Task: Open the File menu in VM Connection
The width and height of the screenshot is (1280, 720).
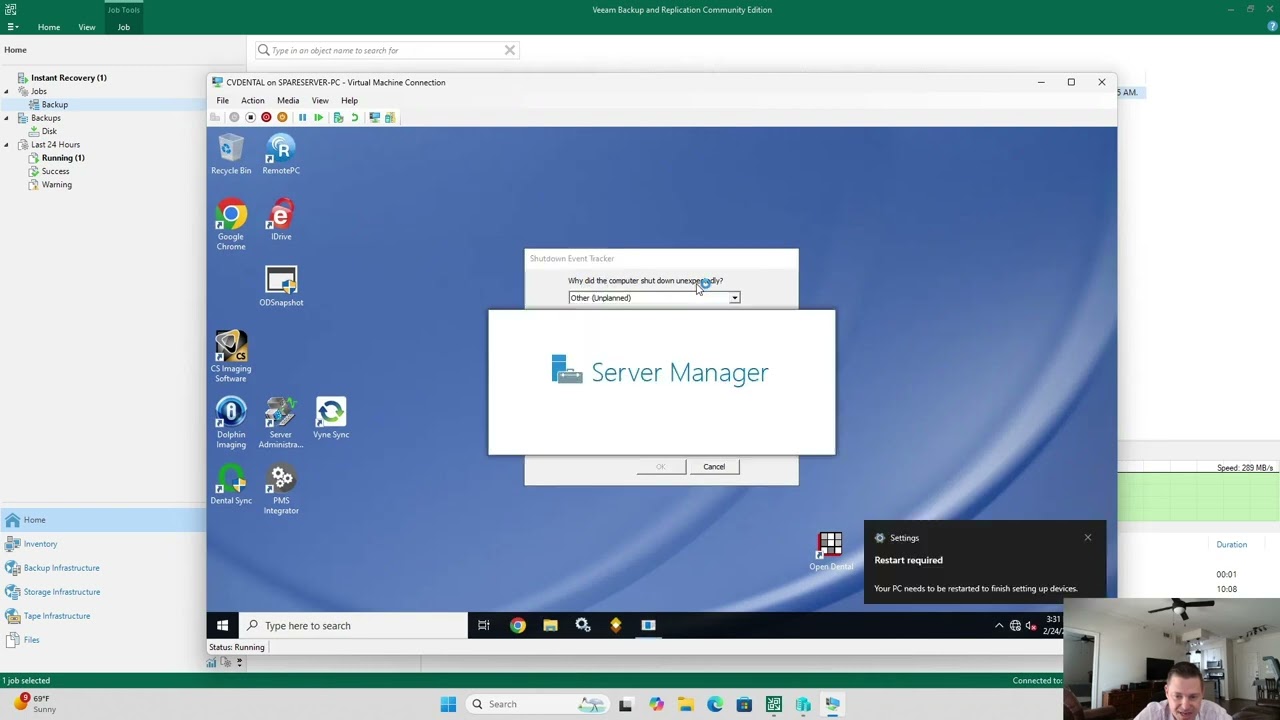Action: (x=222, y=100)
